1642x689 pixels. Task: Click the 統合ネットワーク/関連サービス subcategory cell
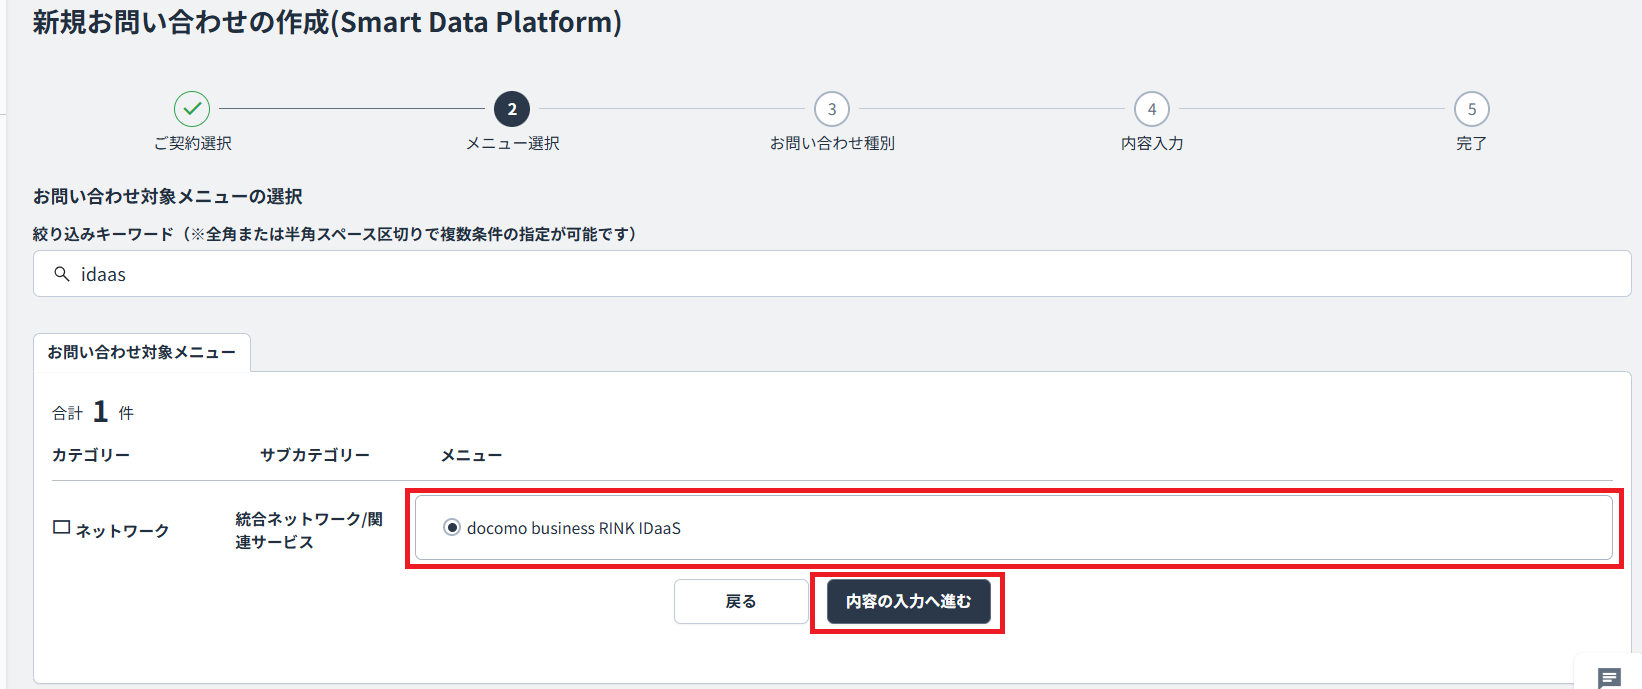pos(309,530)
